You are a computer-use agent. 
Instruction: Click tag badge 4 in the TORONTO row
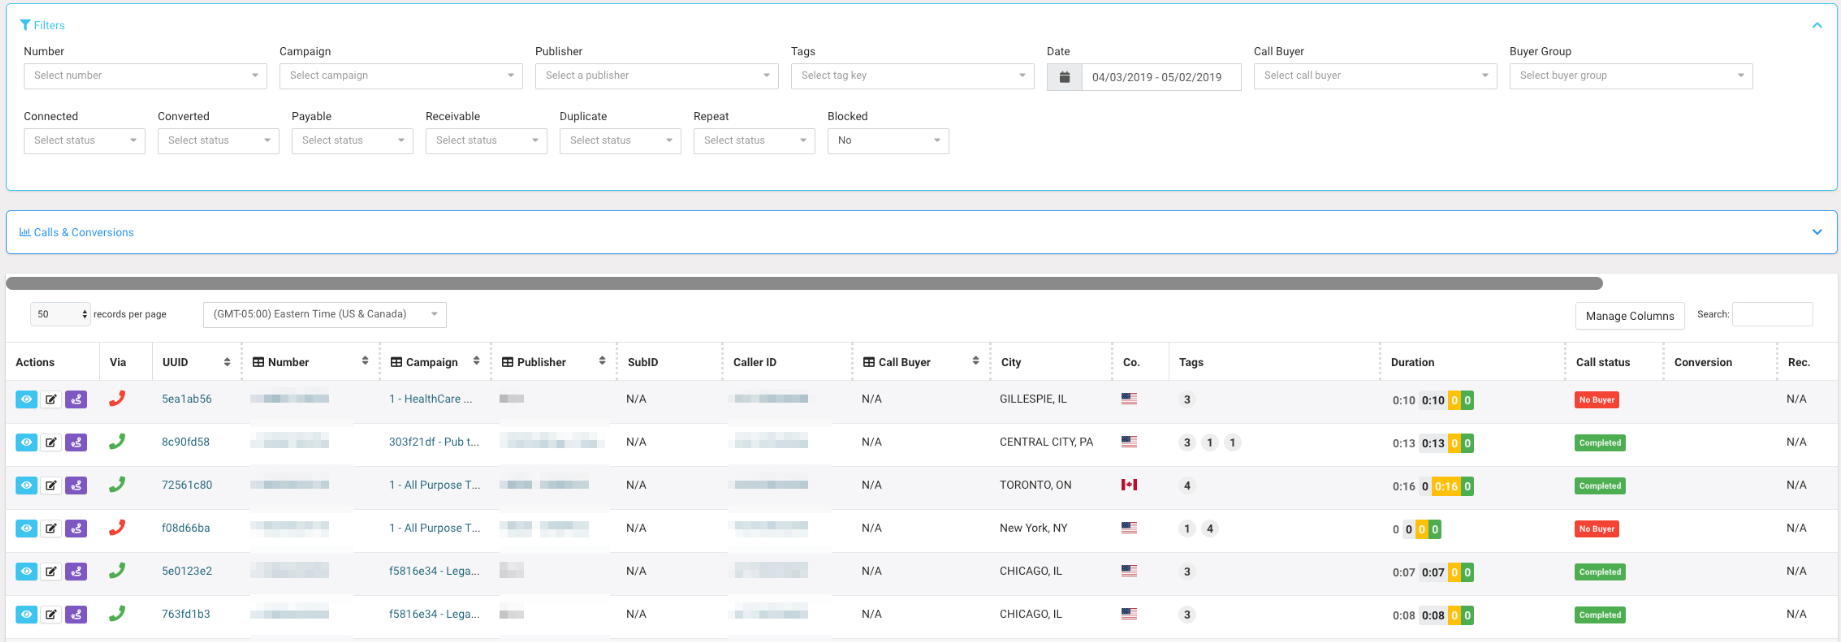(1187, 486)
